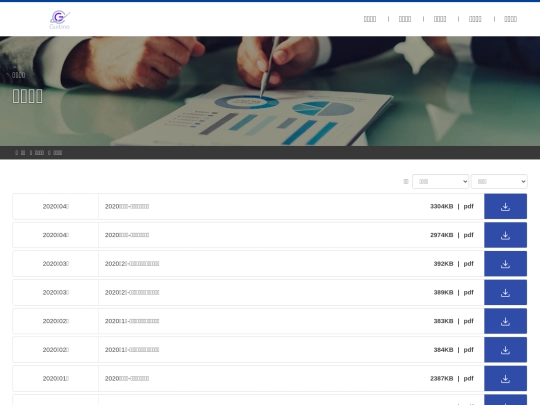Click the date cell in the 2387KB row
Screen dimensions: 540x405
(56, 378)
